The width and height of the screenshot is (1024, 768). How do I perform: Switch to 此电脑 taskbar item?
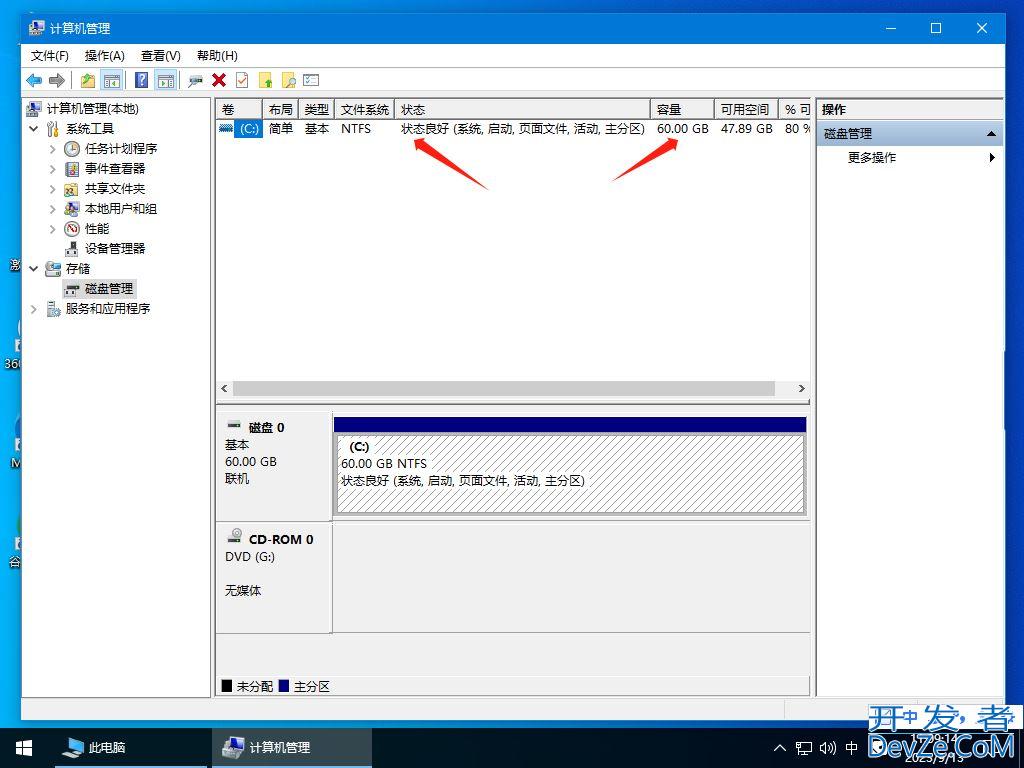[131, 748]
